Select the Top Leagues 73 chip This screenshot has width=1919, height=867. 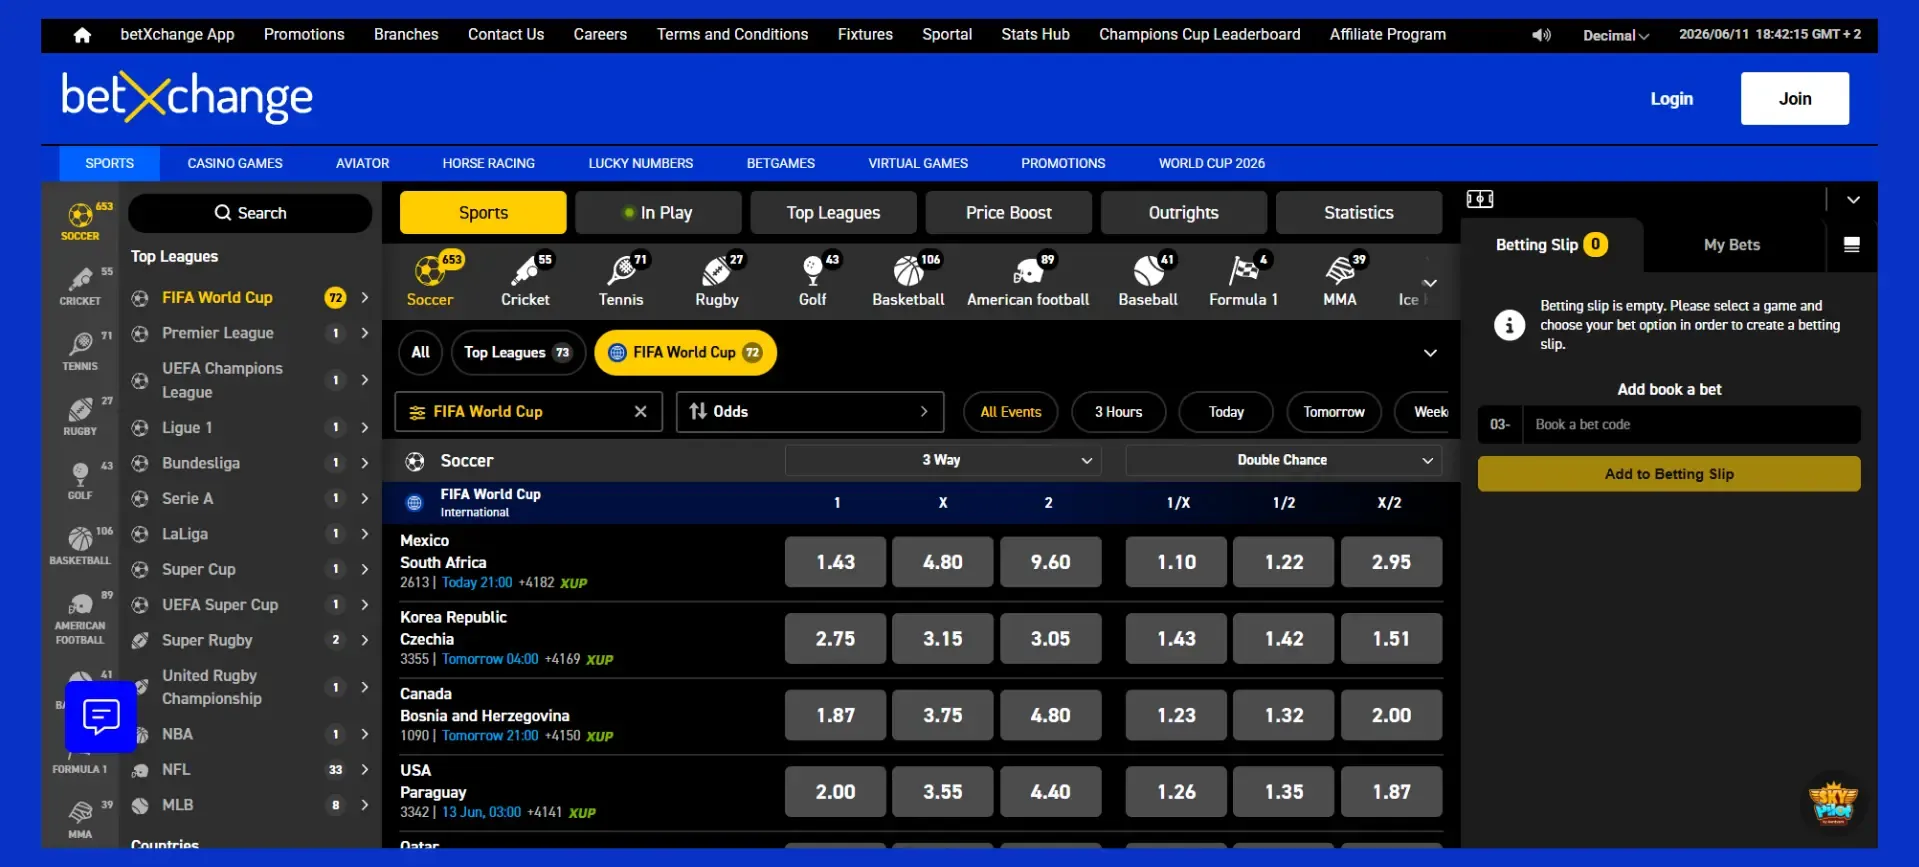[518, 353]
